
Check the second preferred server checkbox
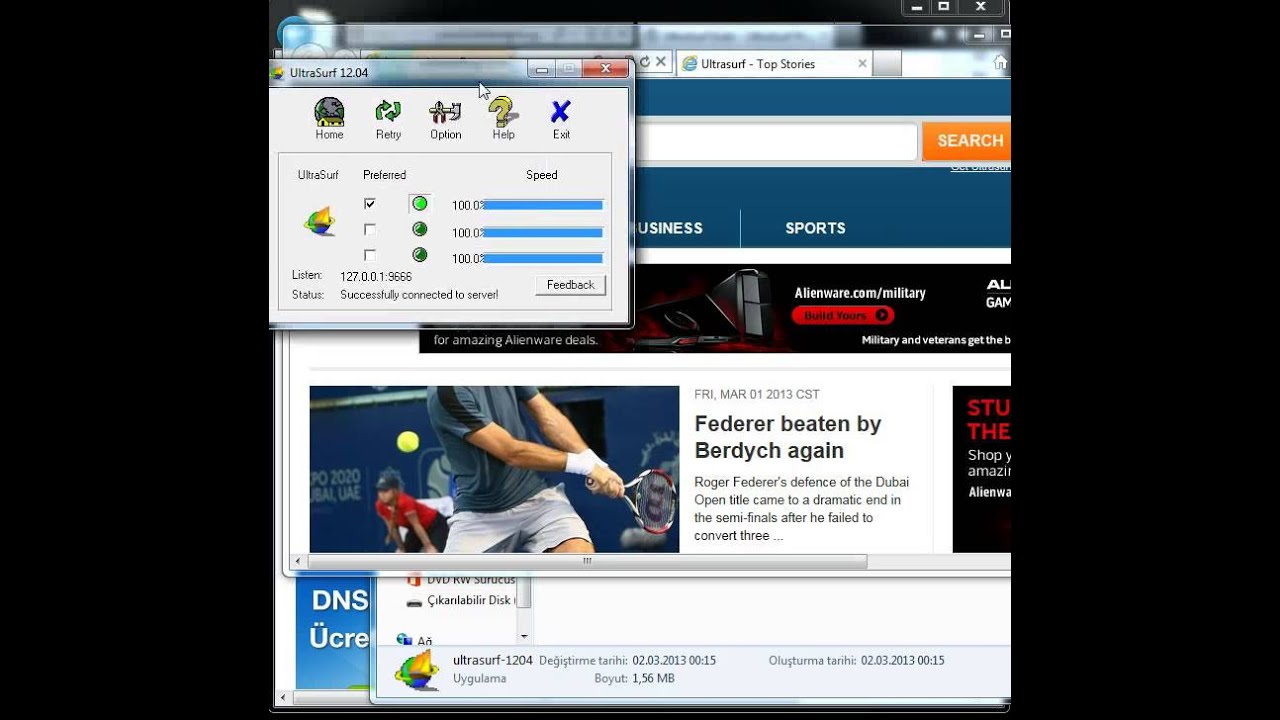click(x=370, y=230)
